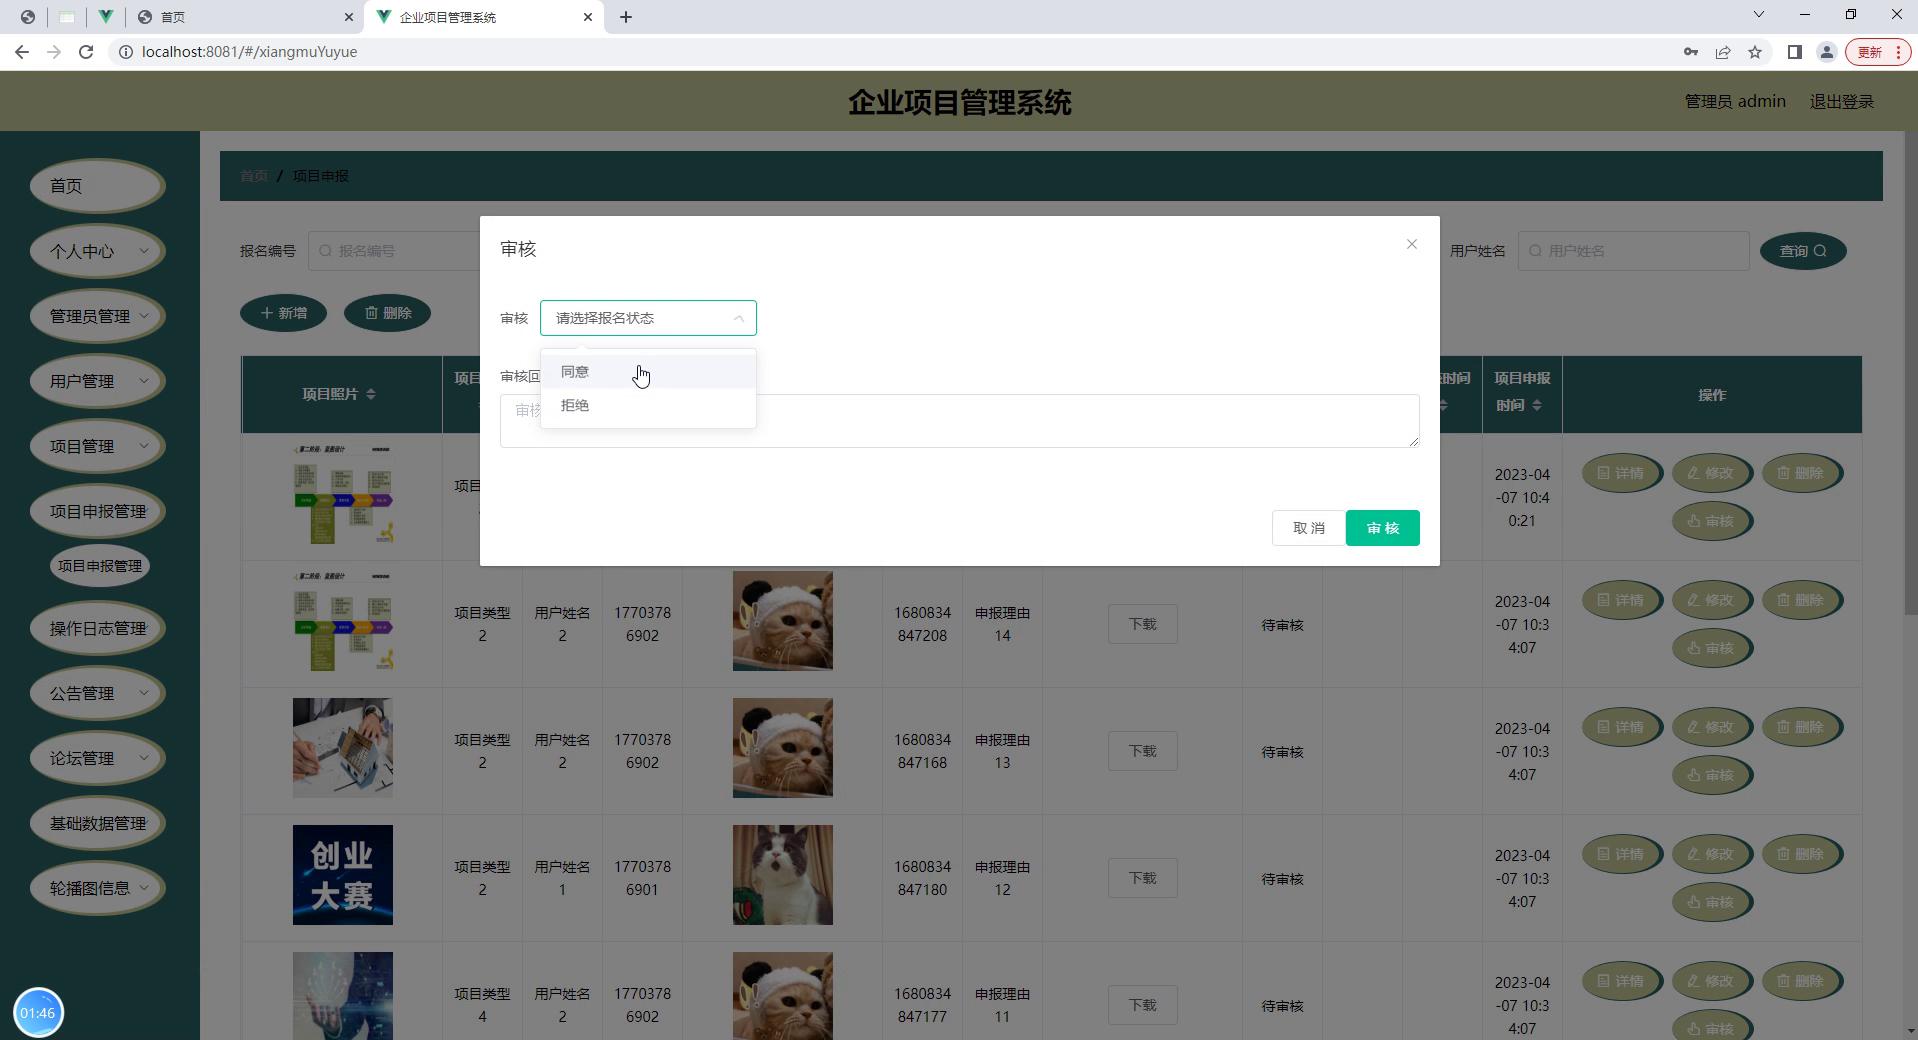Bookmark this page with star icon

(x=1755, y=52)
